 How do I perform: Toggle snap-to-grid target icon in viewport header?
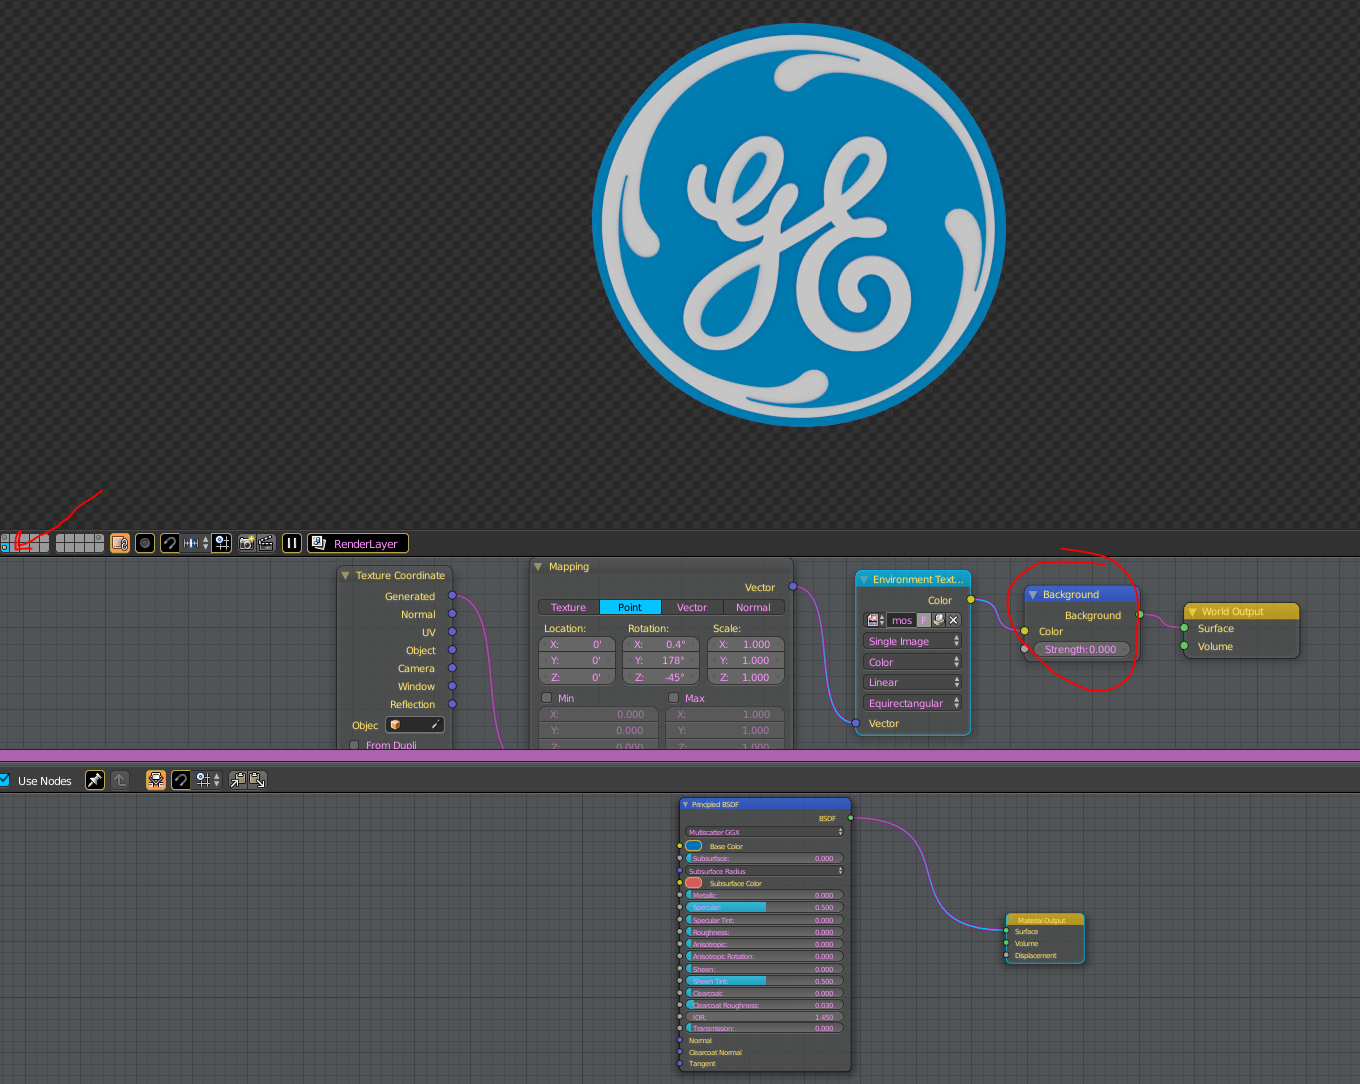(222, 543)
